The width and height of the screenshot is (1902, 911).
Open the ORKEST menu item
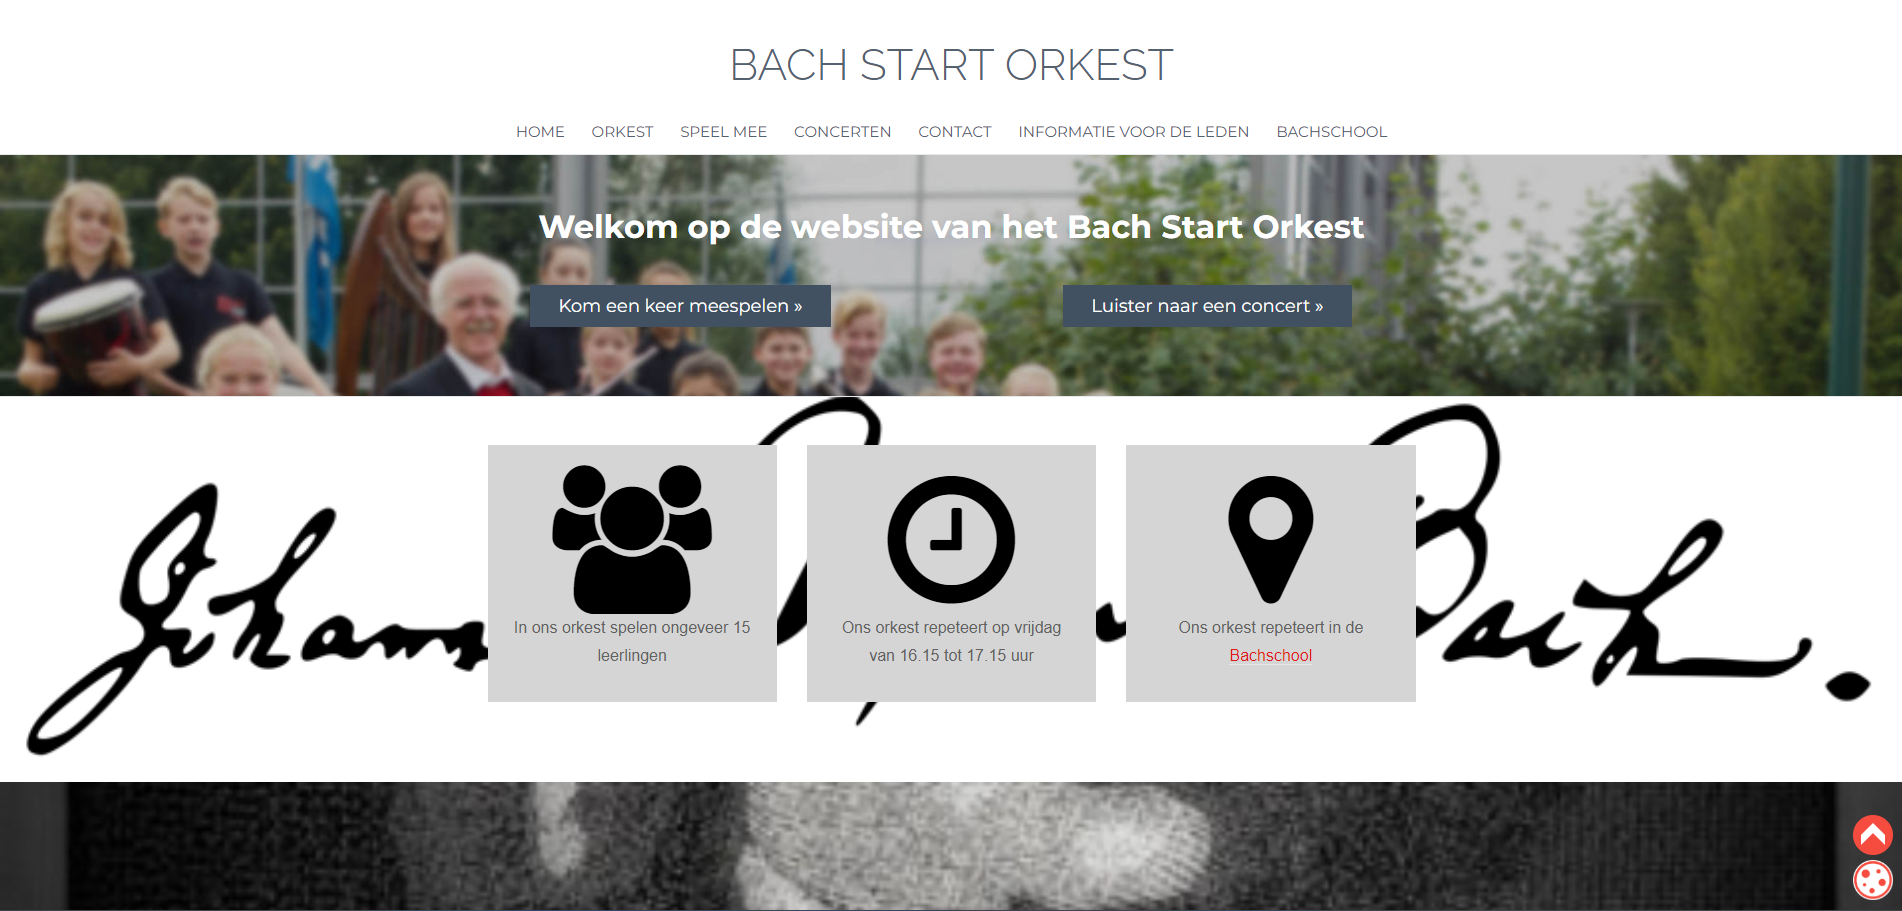[622, 132]
